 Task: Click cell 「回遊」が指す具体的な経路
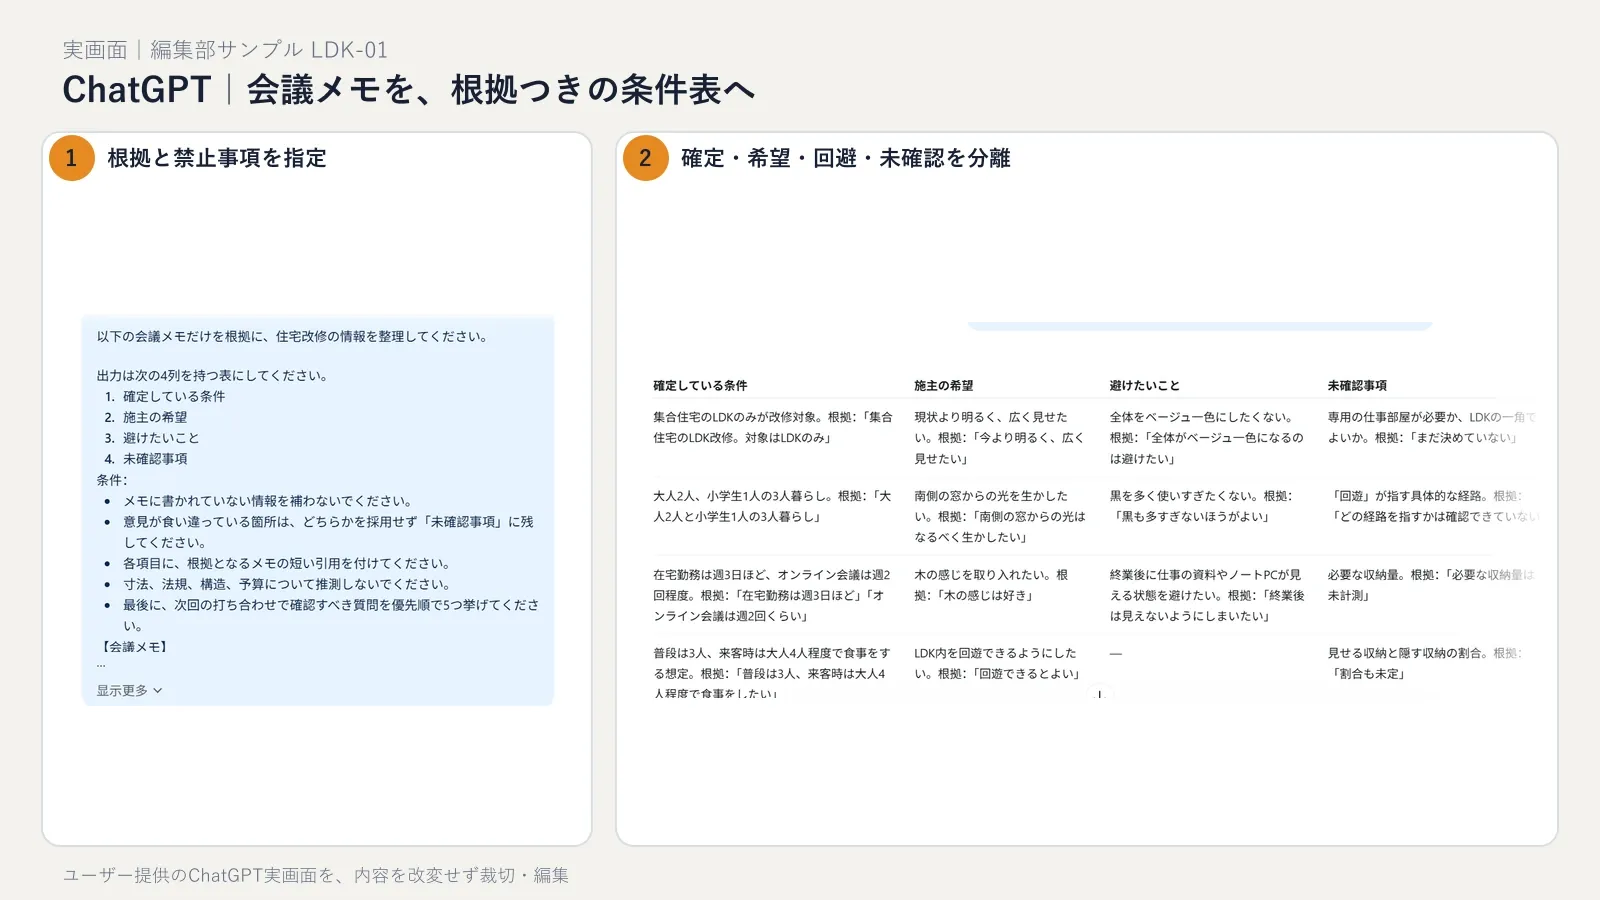click(x=1433, y=506)
